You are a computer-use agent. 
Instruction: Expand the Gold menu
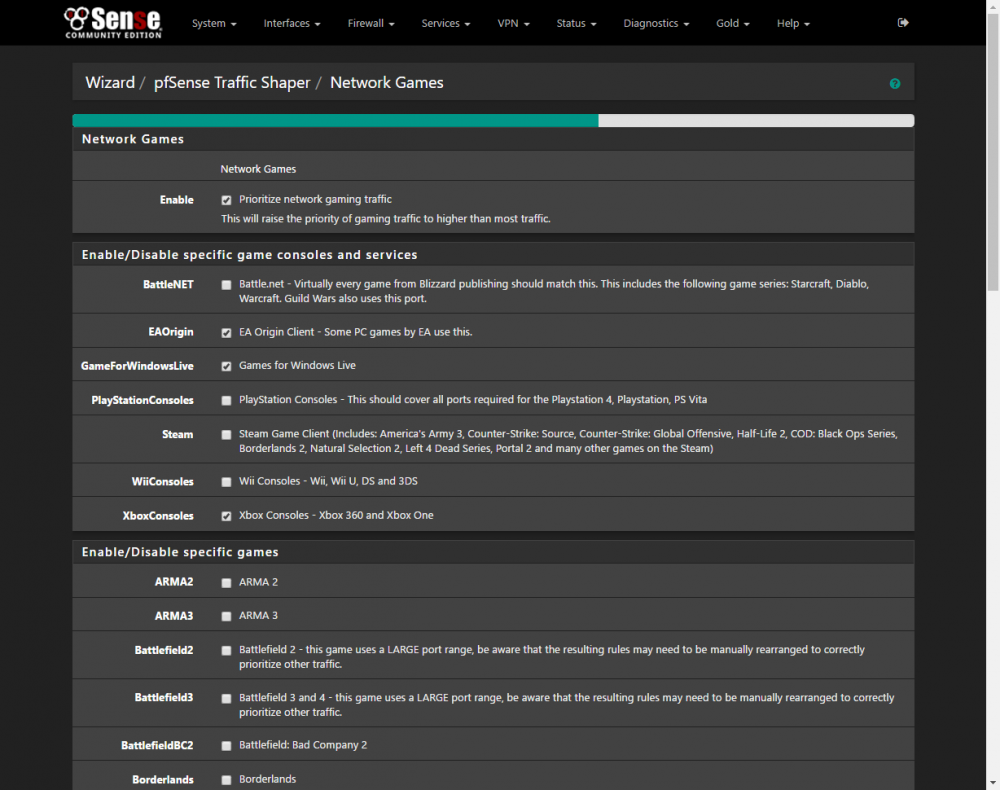coord(733,23)
